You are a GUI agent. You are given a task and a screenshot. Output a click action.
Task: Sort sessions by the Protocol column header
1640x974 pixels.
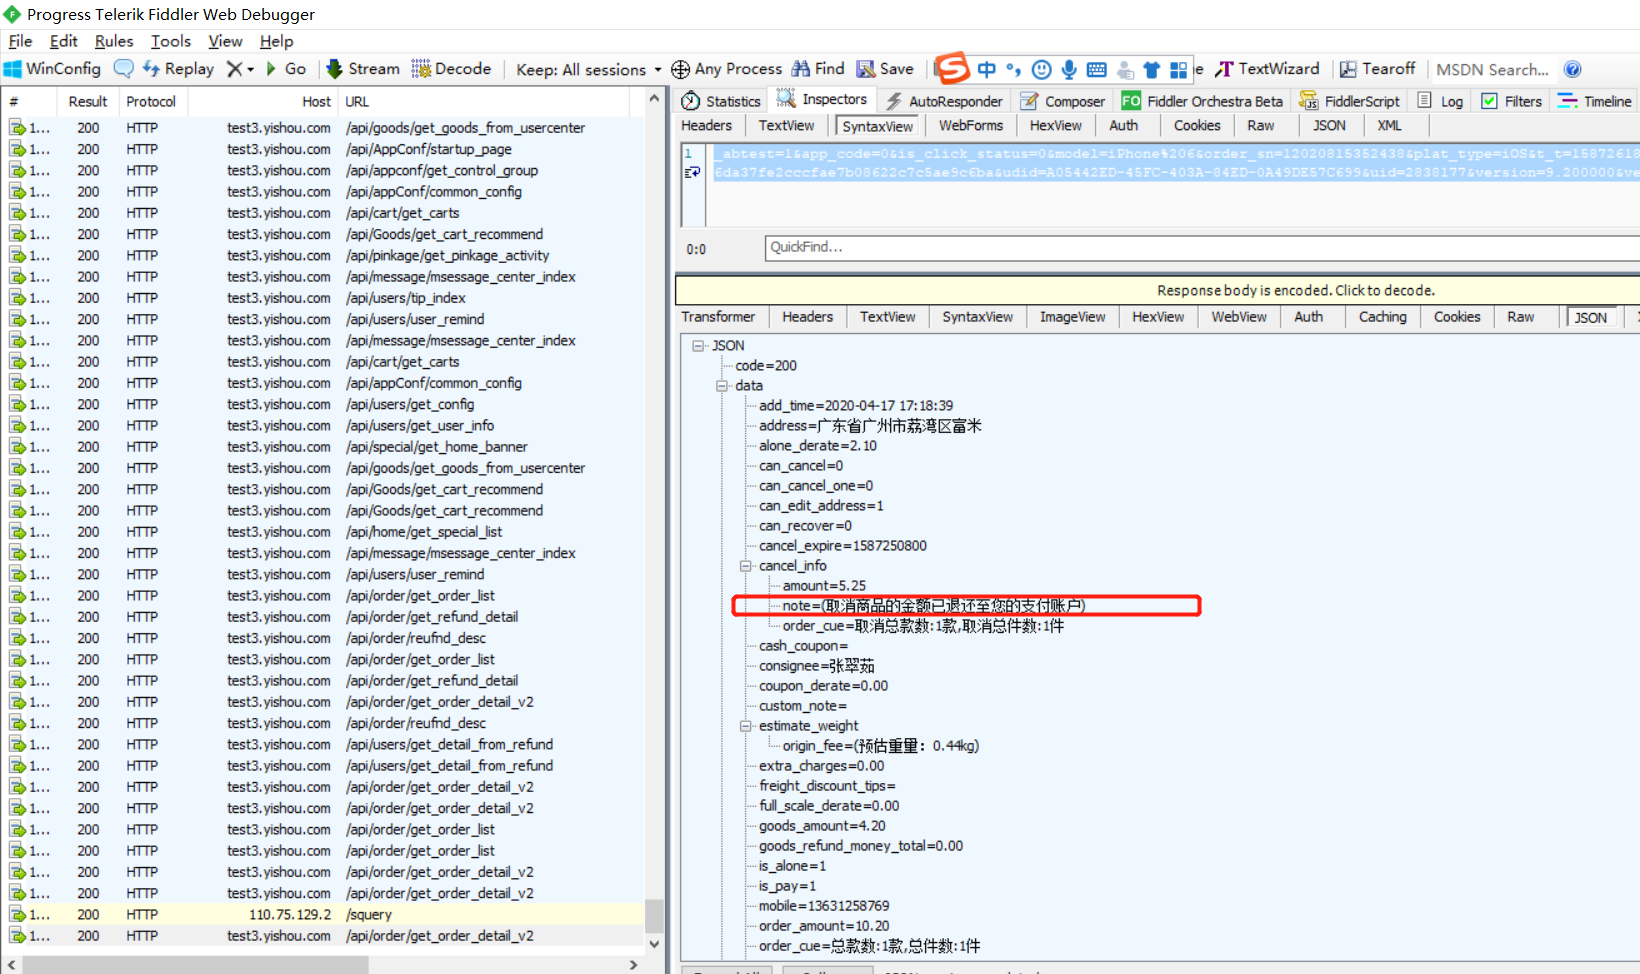(152, 101)
